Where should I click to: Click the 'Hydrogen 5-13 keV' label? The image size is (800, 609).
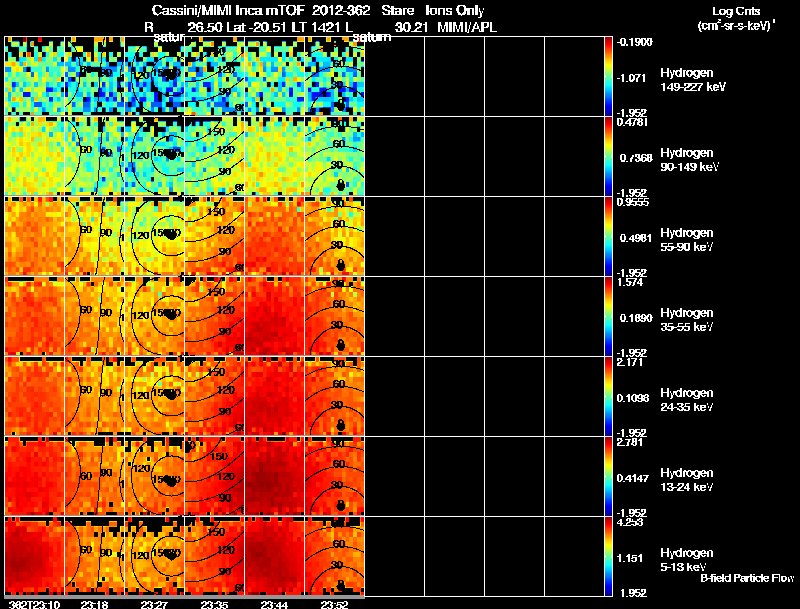(687, 560)
